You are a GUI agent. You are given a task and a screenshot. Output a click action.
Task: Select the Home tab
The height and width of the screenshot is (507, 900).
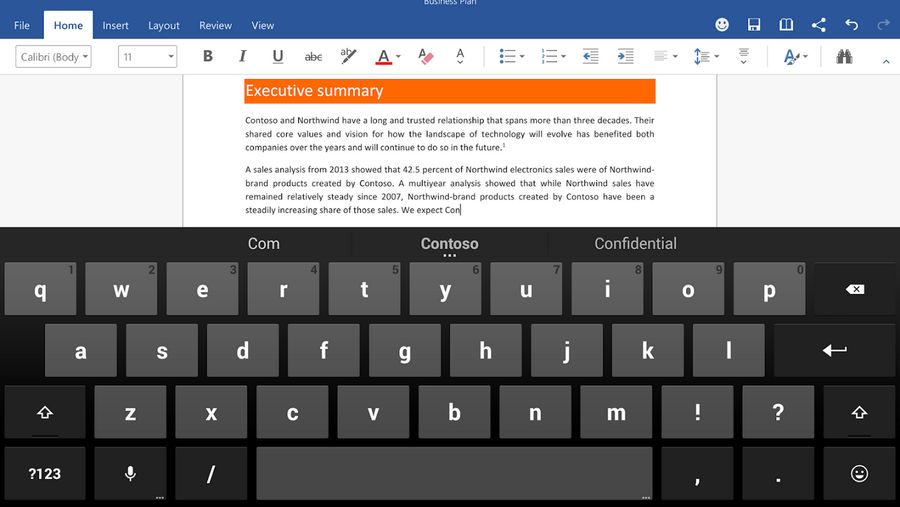(x=68, y=25)
